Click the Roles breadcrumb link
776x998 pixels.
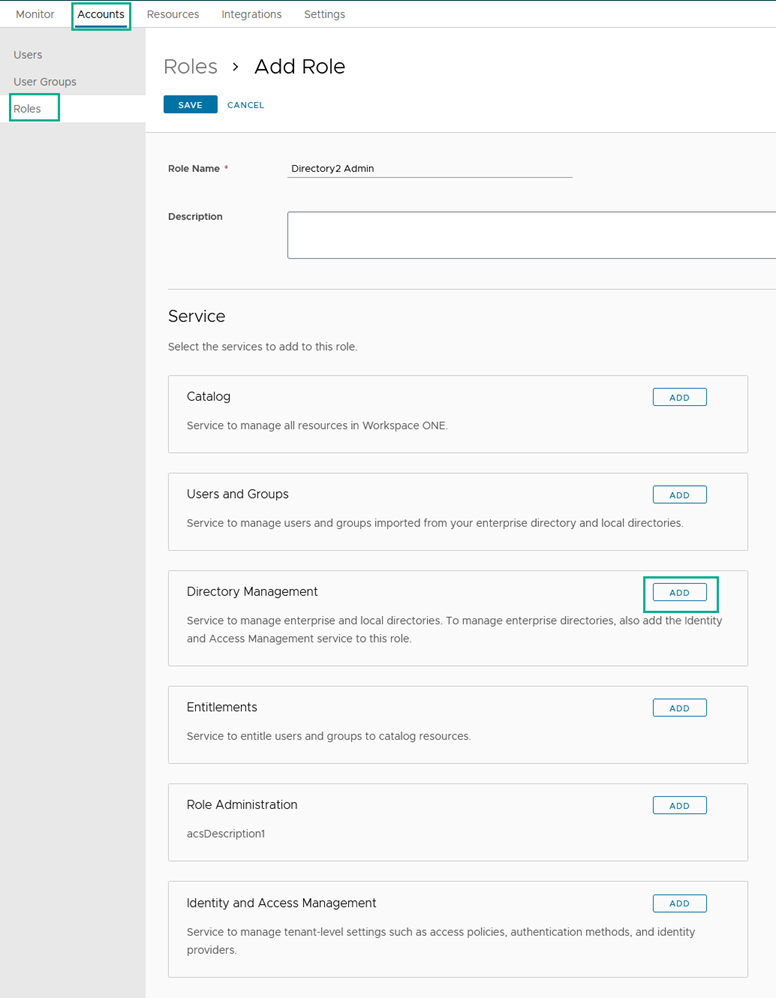(190, 66)
